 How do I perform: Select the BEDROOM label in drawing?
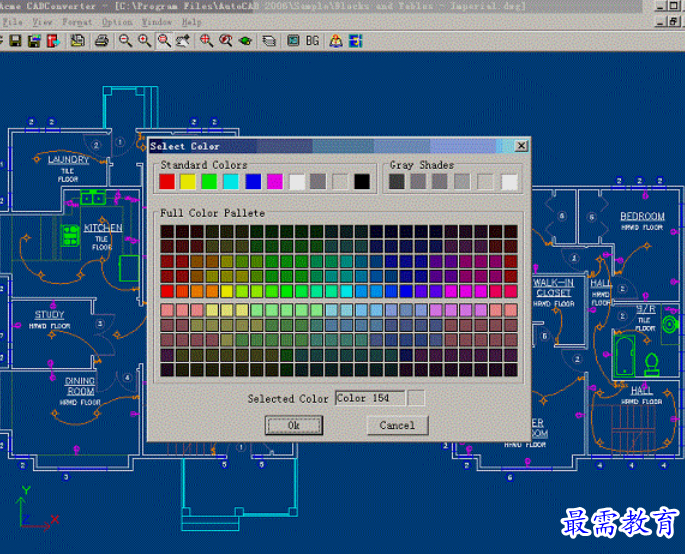(x=643, y=216)
